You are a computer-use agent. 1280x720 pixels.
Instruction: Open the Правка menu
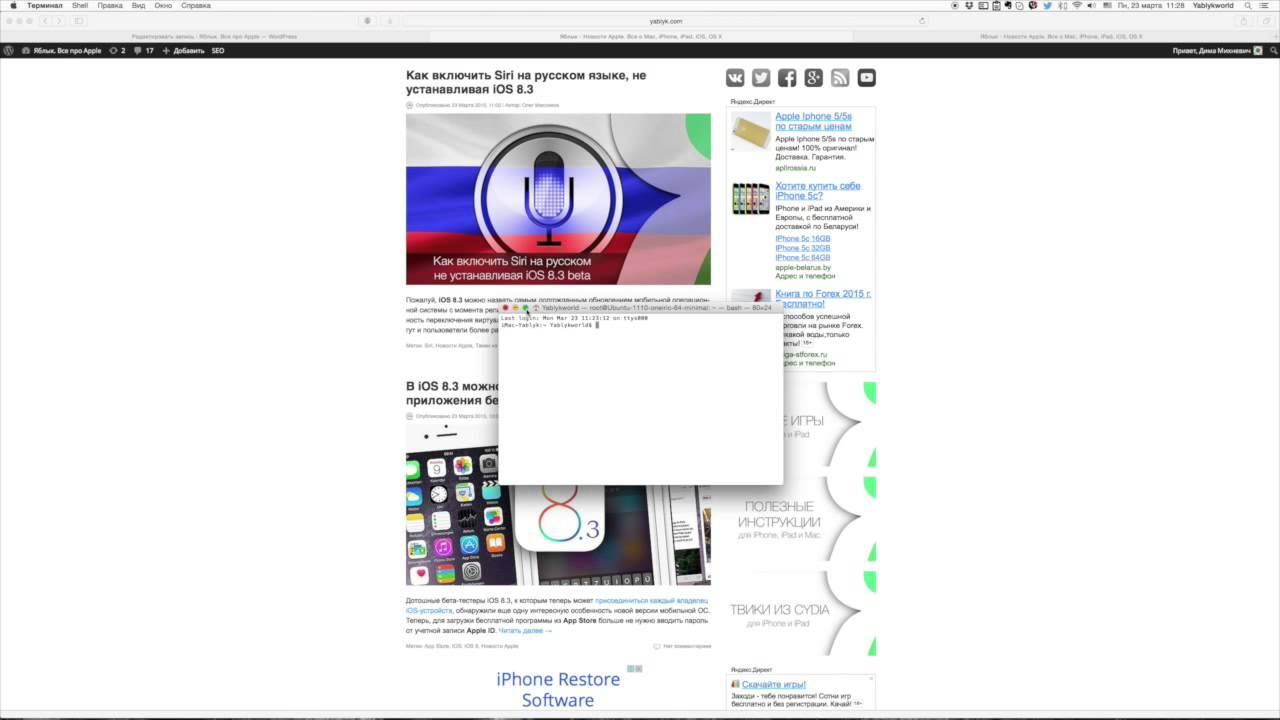tap(110, 6)
